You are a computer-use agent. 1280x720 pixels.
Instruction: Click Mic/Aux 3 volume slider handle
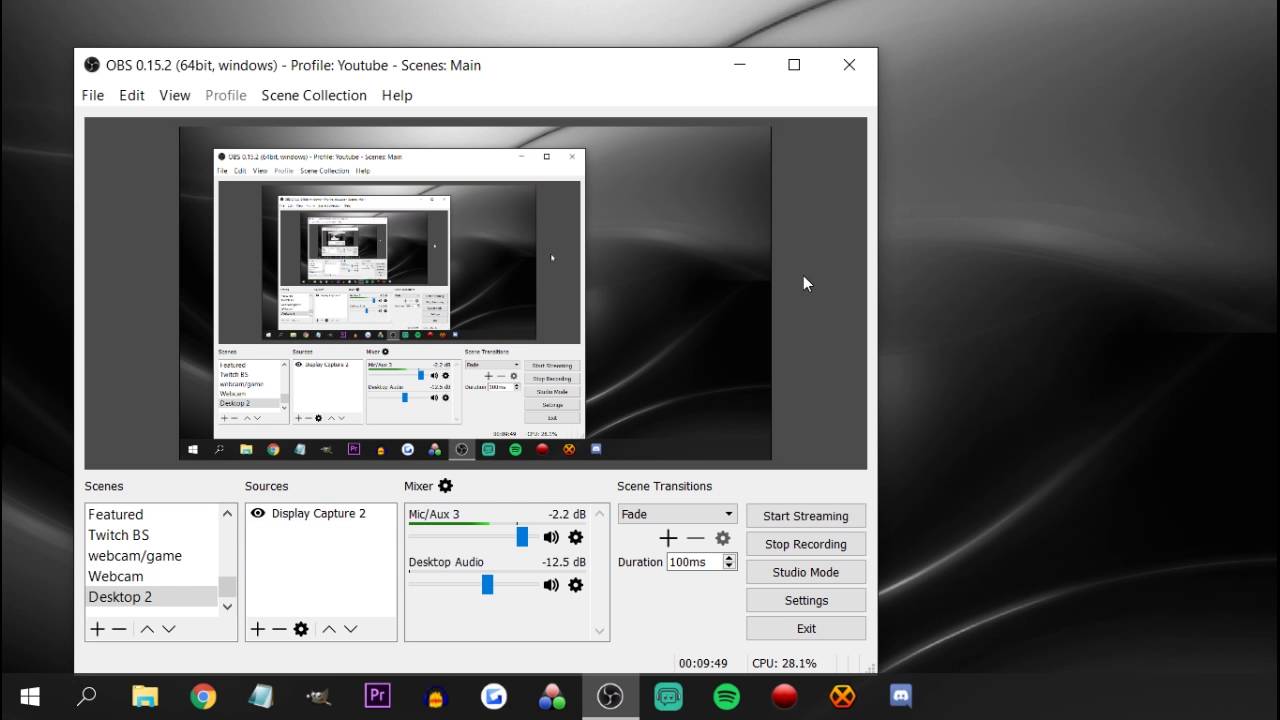point(522,537)
